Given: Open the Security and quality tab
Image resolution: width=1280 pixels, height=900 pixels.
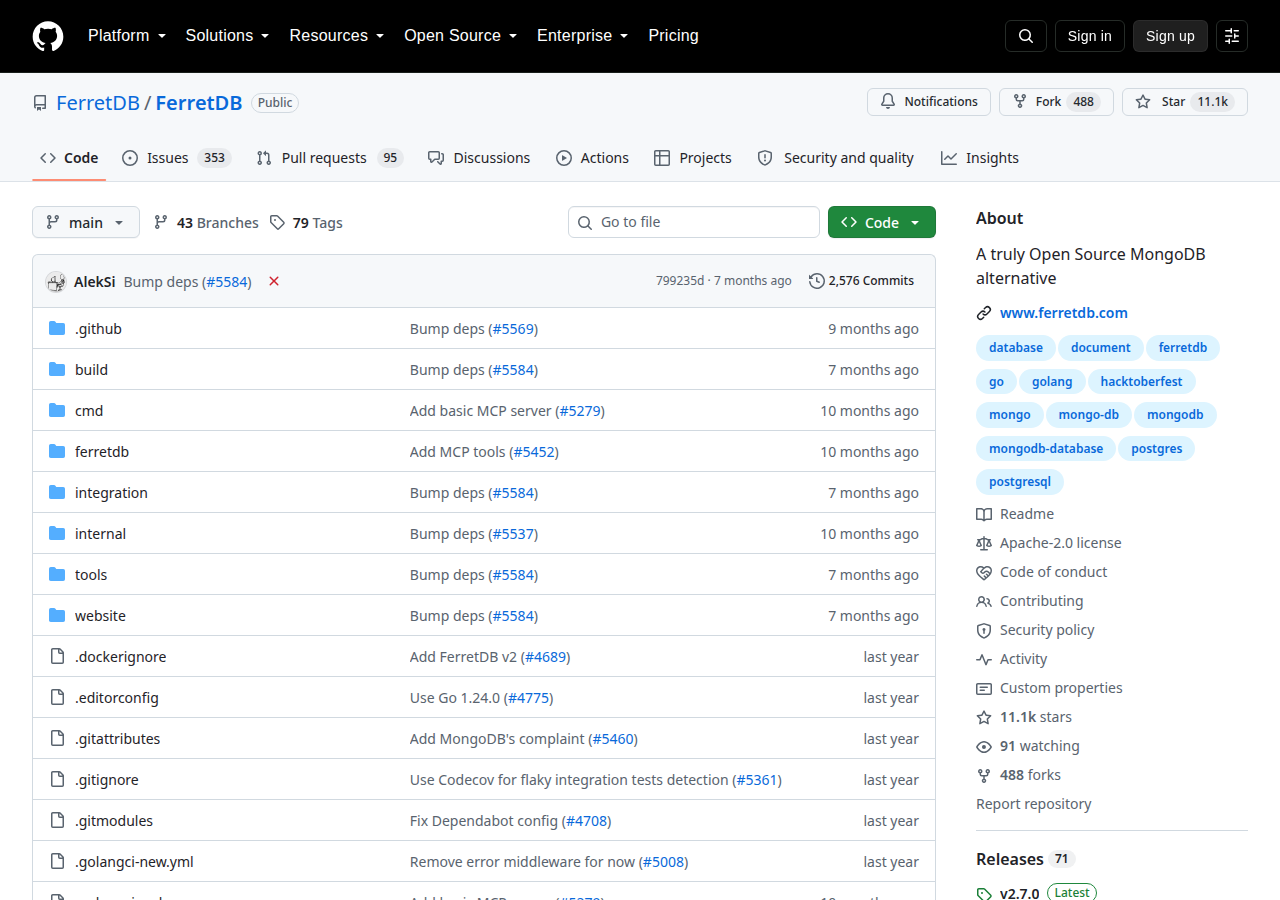Looking at the screenshot, I should tap(836, 158).
